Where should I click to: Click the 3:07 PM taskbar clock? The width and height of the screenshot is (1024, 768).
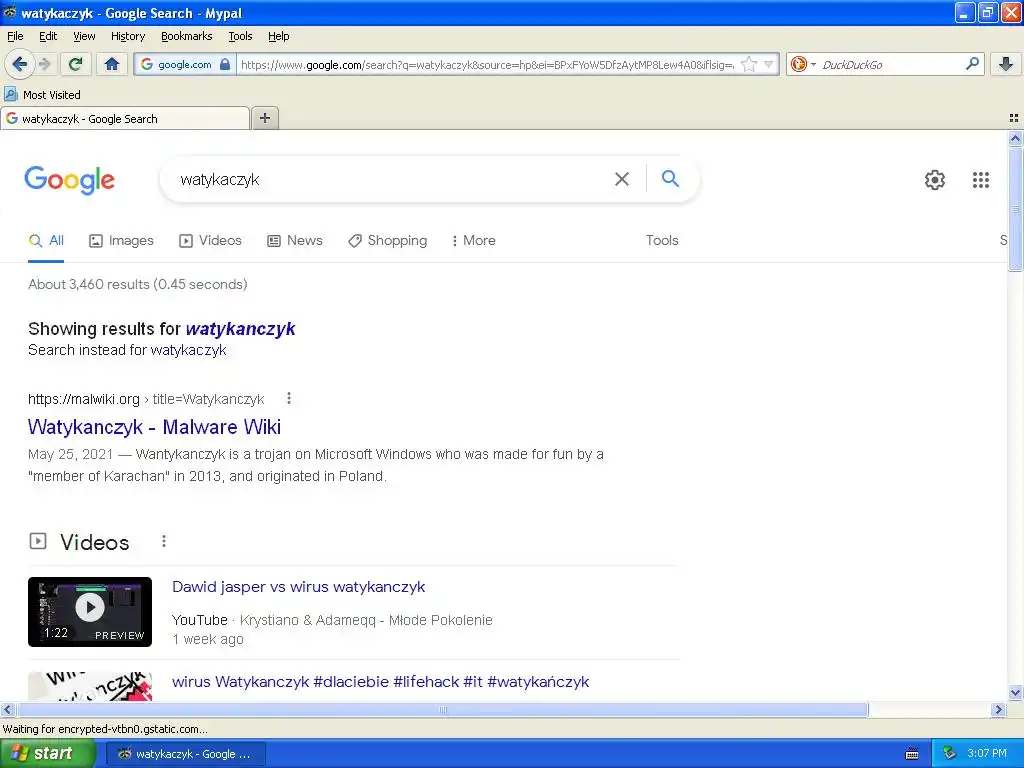pyautogui.click(x=987, y=754)
